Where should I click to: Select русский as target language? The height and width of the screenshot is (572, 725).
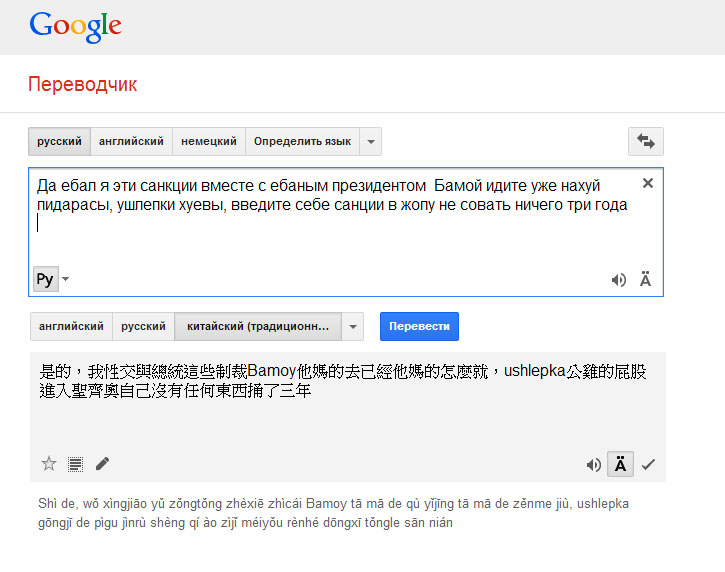143,326
